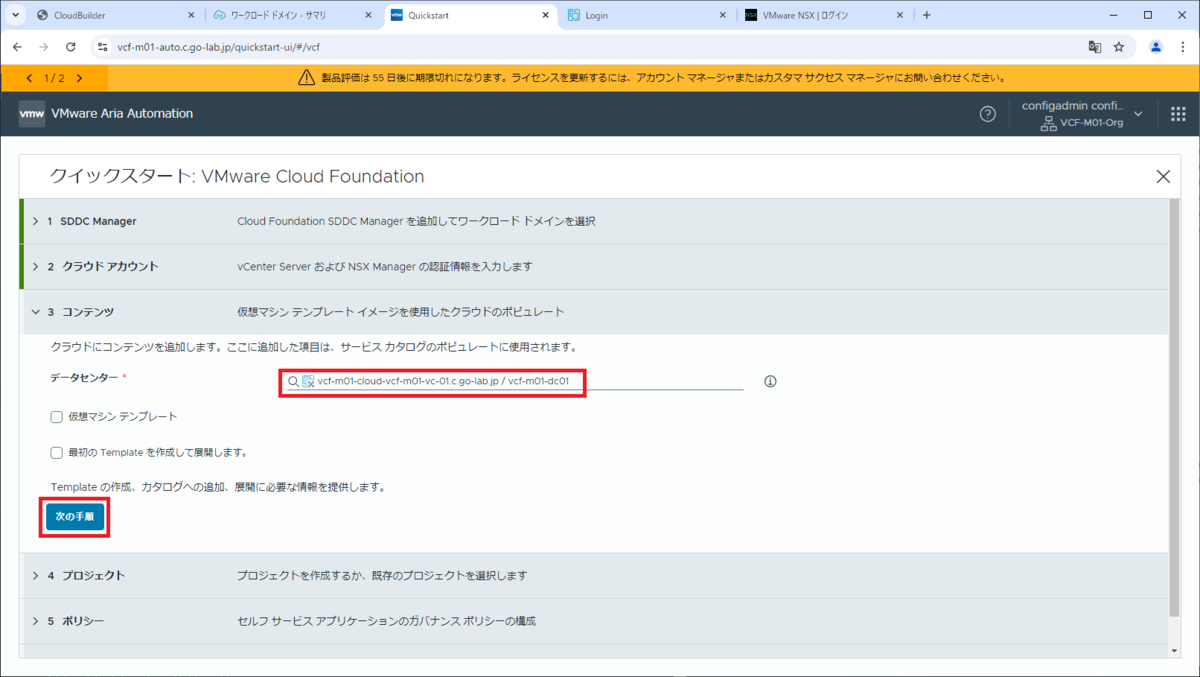Click the 次の手順 button
This screenshot has height=677, width=1200.
click(x=74, y=517)
